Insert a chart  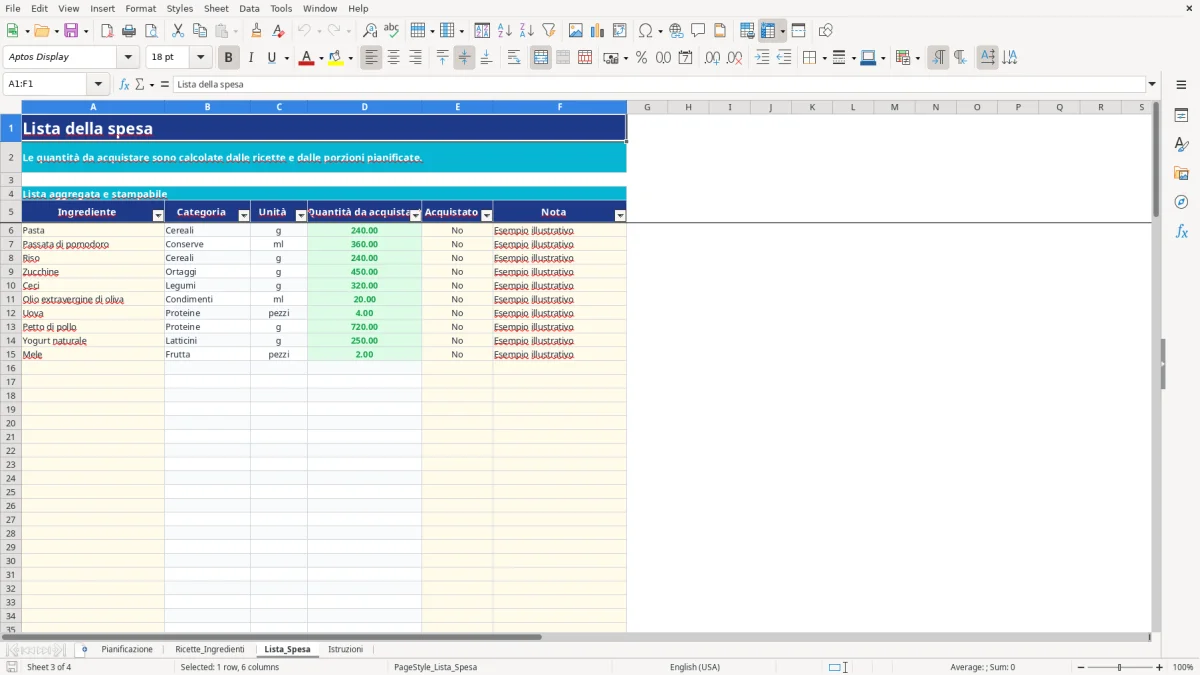point(598,31)
